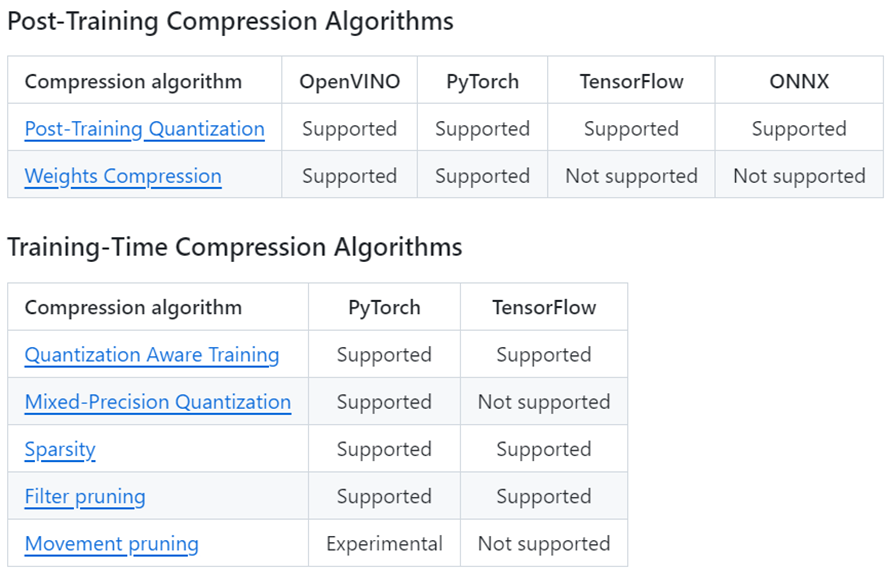Click OpenVINO Supported cell for Post-Training Quantization

[349, 129]
